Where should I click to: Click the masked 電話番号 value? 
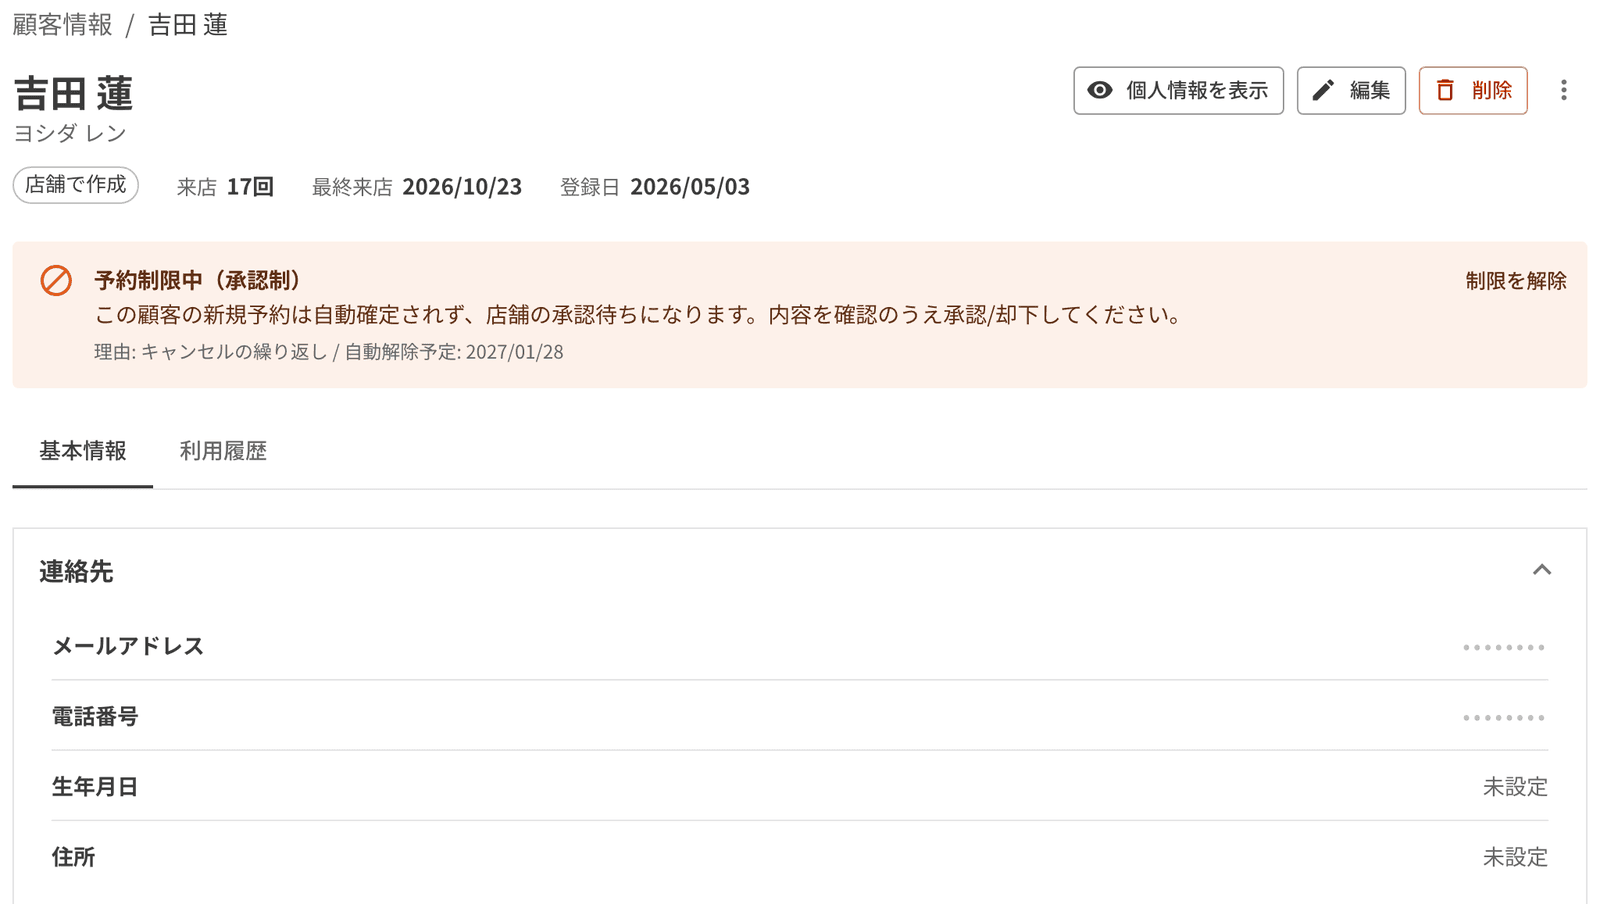1504,717
